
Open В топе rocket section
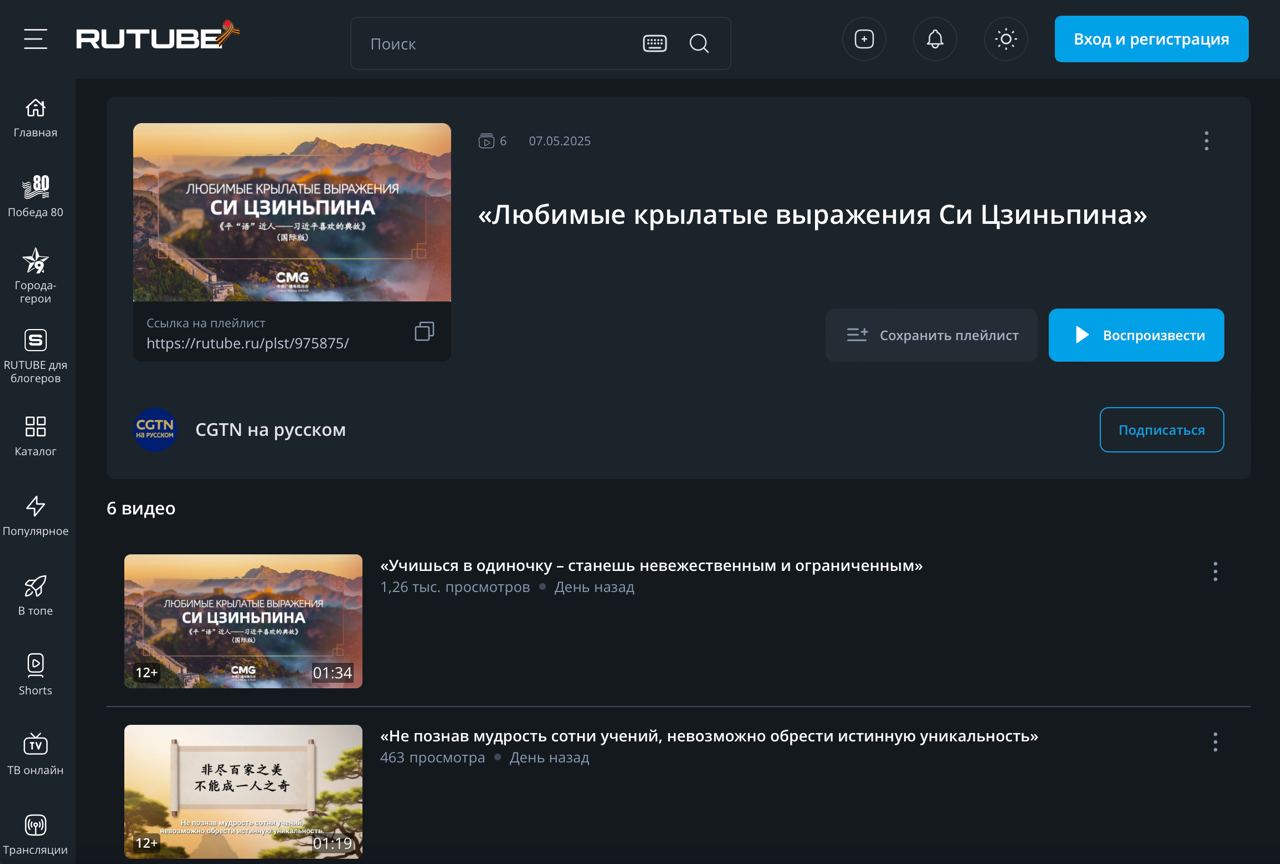pos(35,595)
